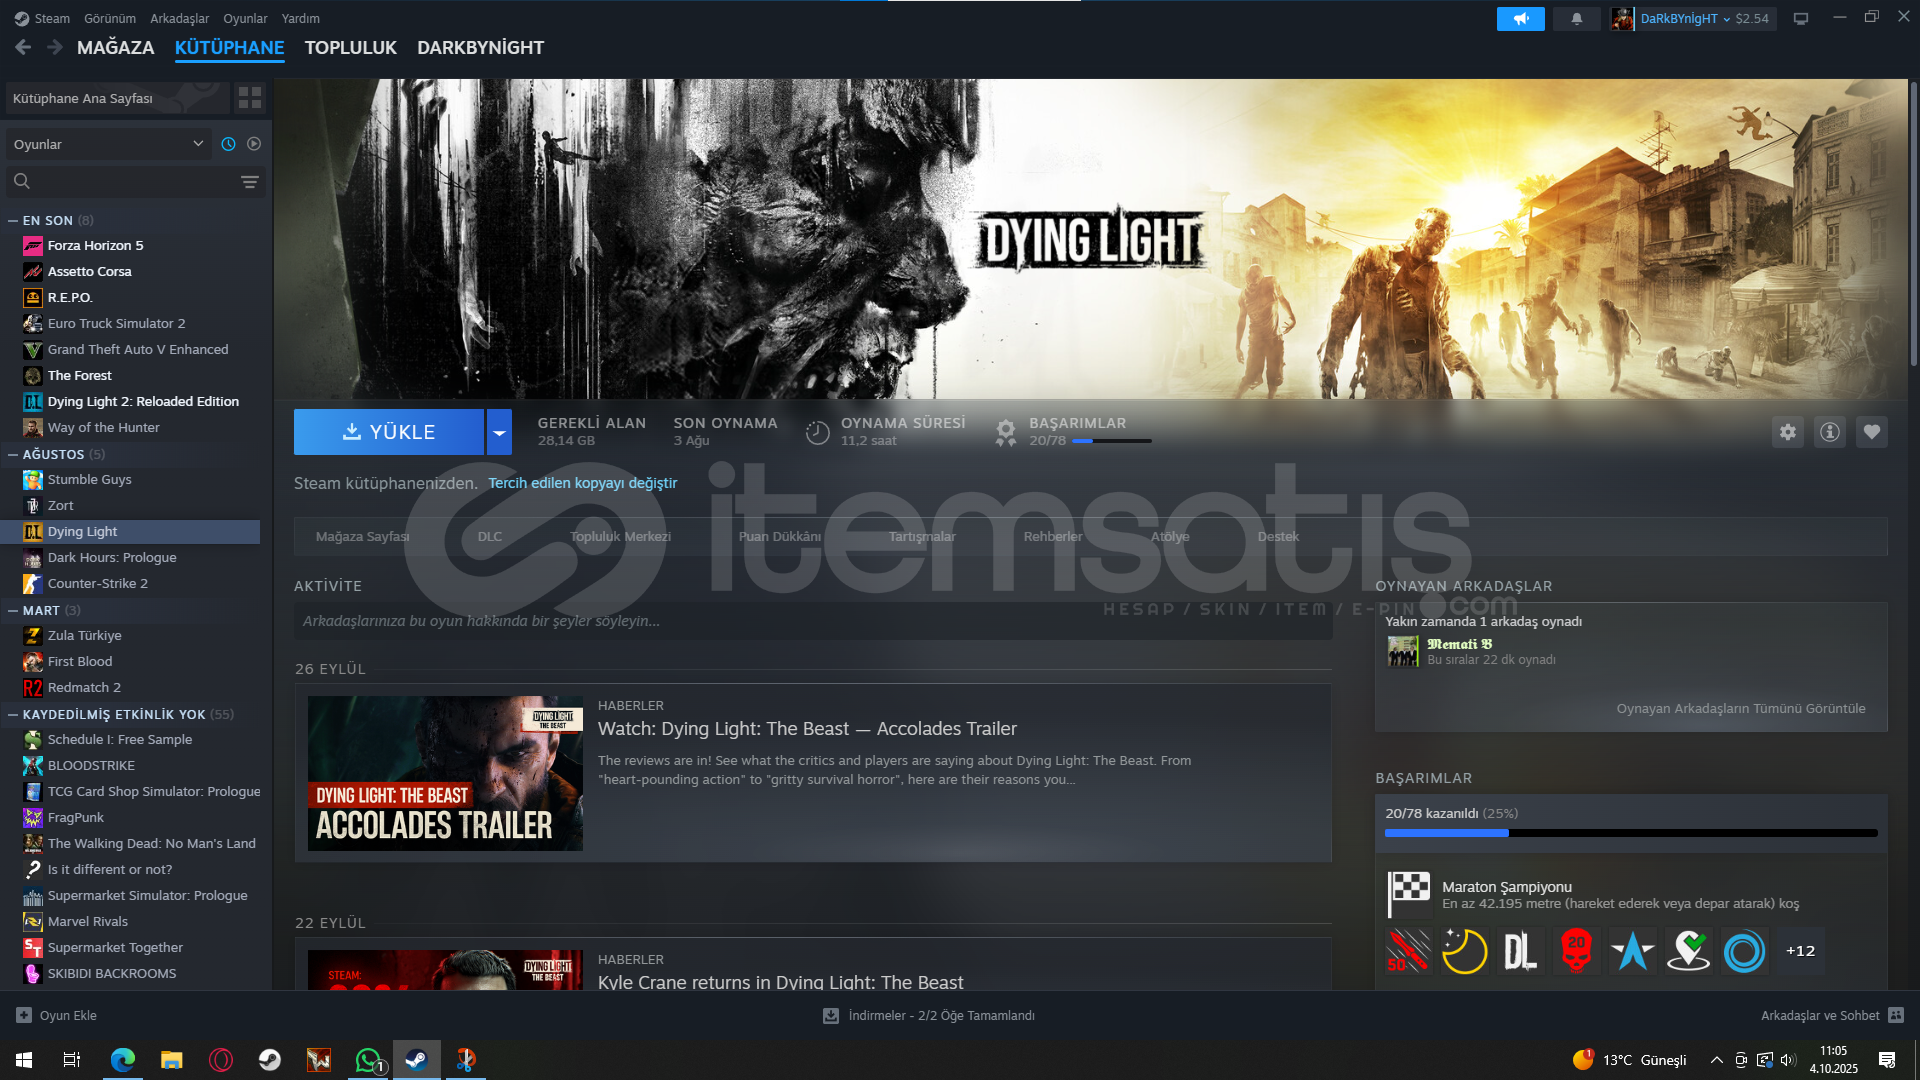
Task: Open Big Picture mode monitor icon
Action: coord(1801,19)
